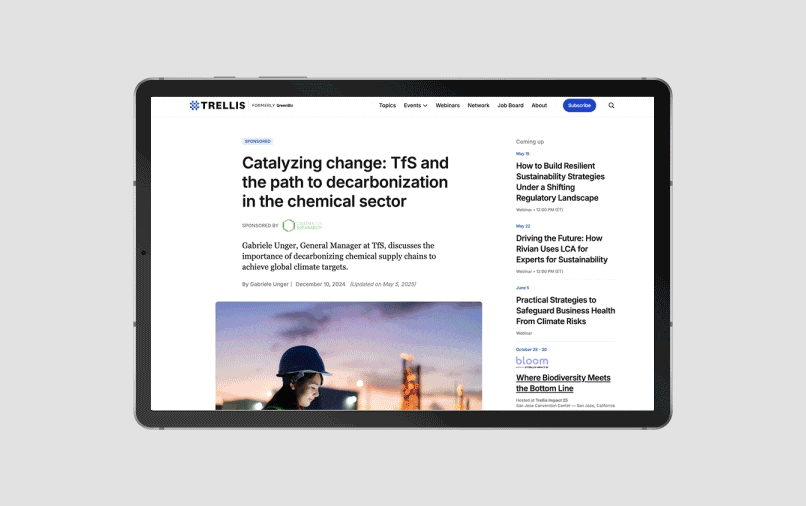Click the bloom event logo
This screenshot has height=506, width=806.
click(532, 361)
